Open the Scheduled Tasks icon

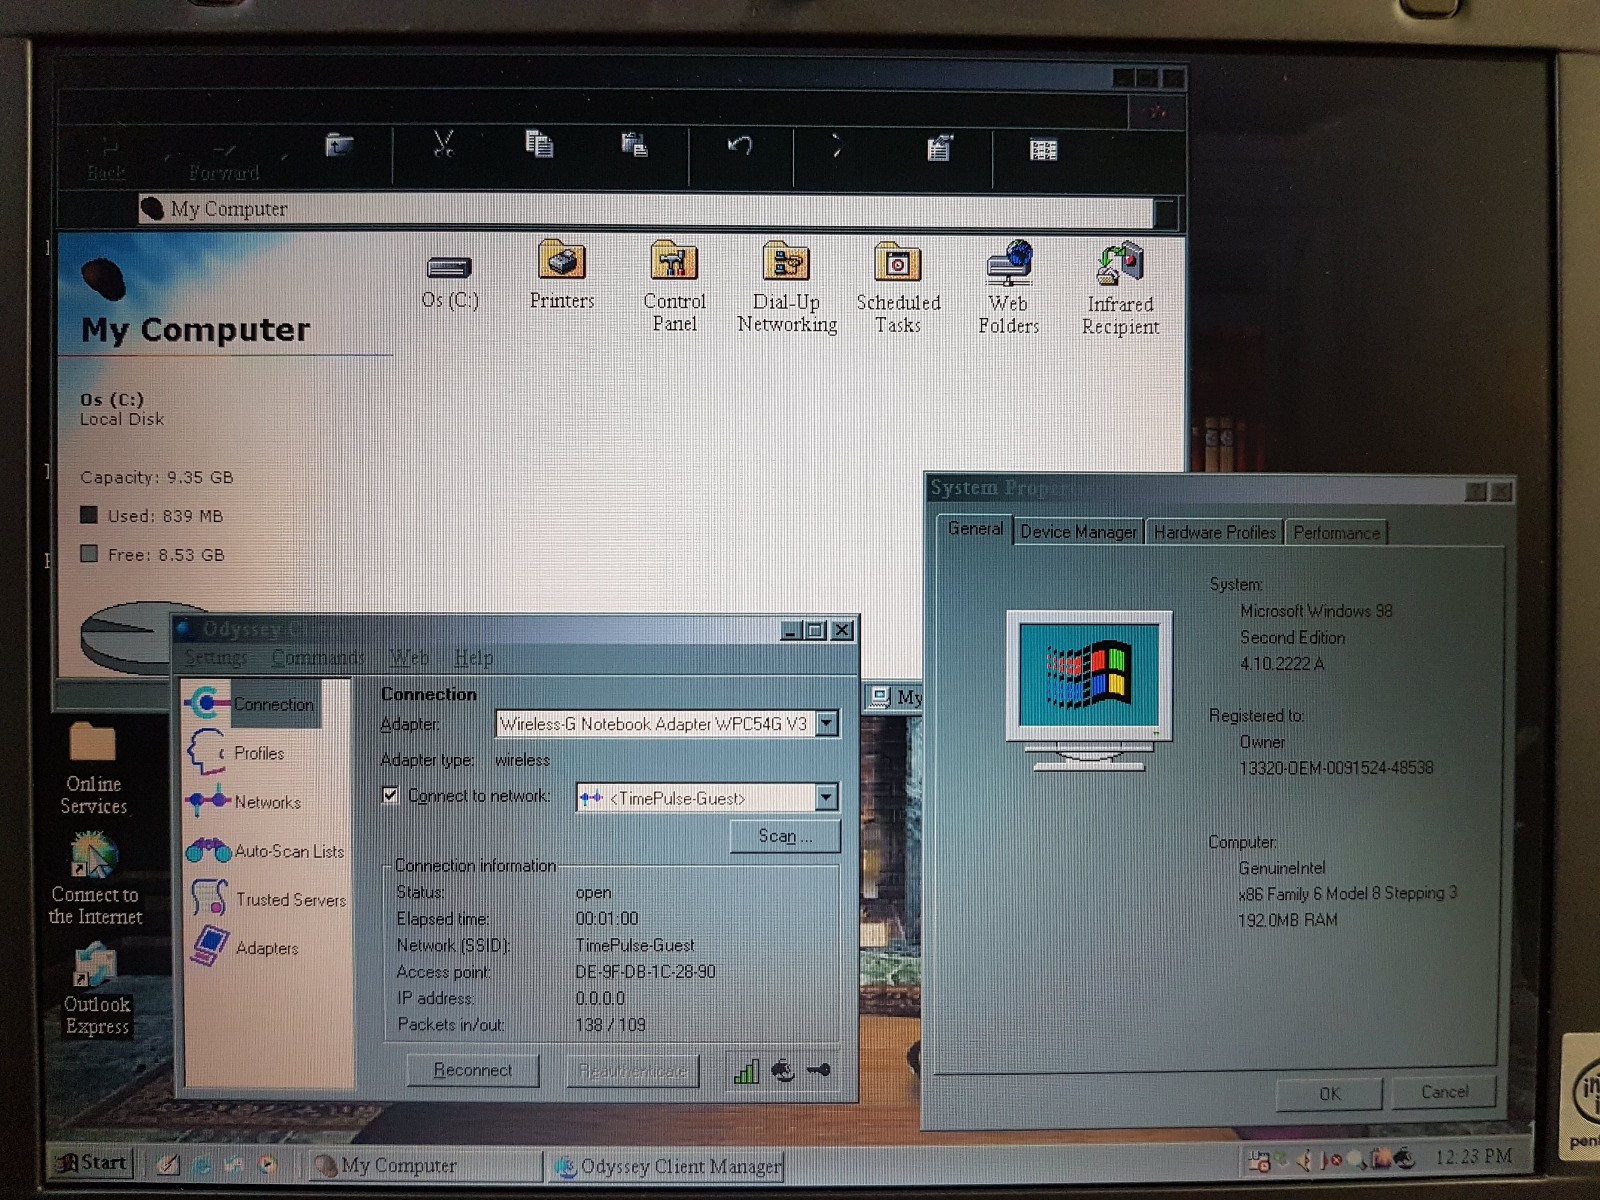[x=898, y=288]
